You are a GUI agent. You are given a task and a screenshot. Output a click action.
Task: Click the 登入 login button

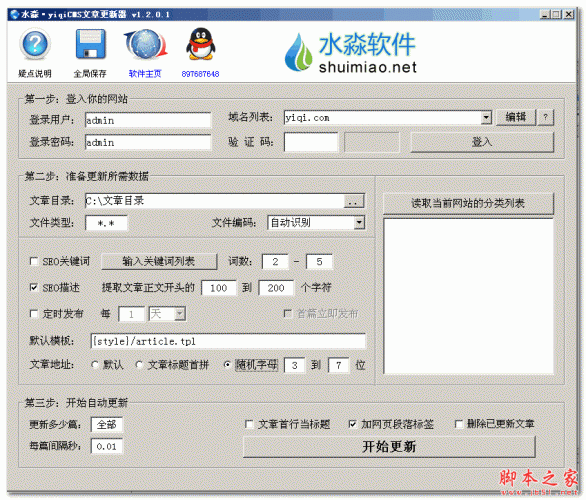click(x=482, y=142)
